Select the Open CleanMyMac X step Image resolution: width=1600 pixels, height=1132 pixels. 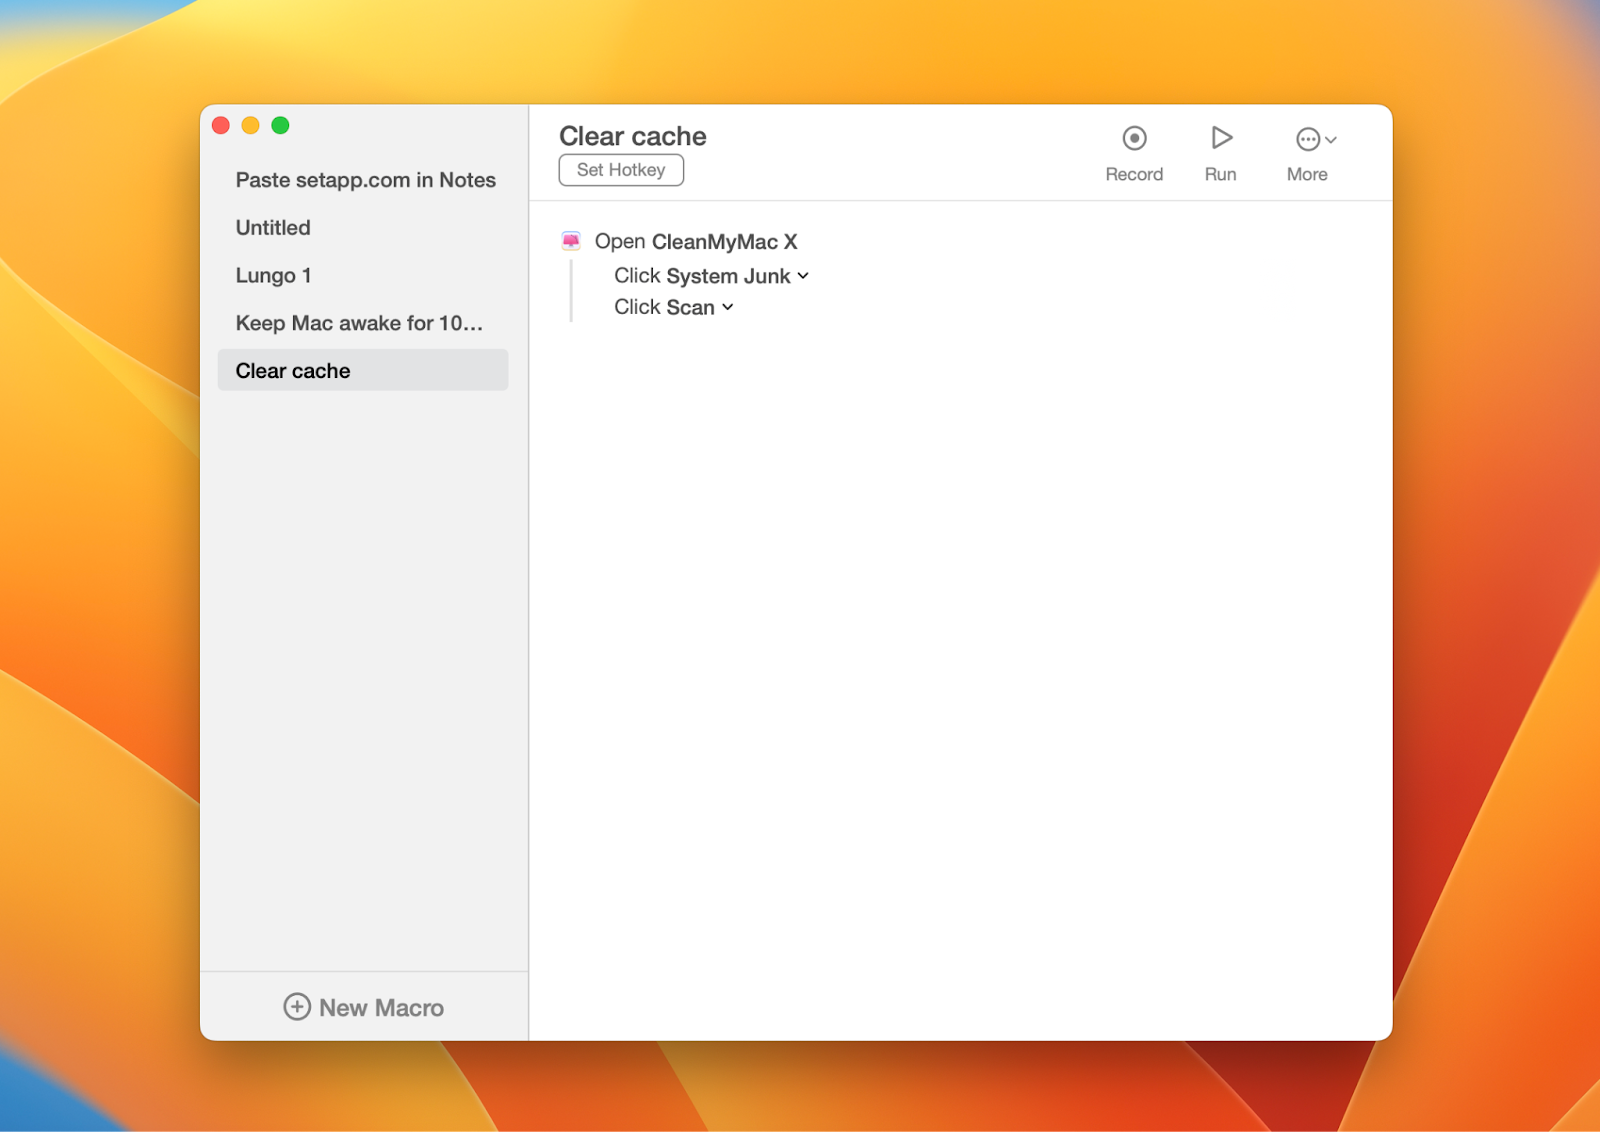(x=696, y=242)
